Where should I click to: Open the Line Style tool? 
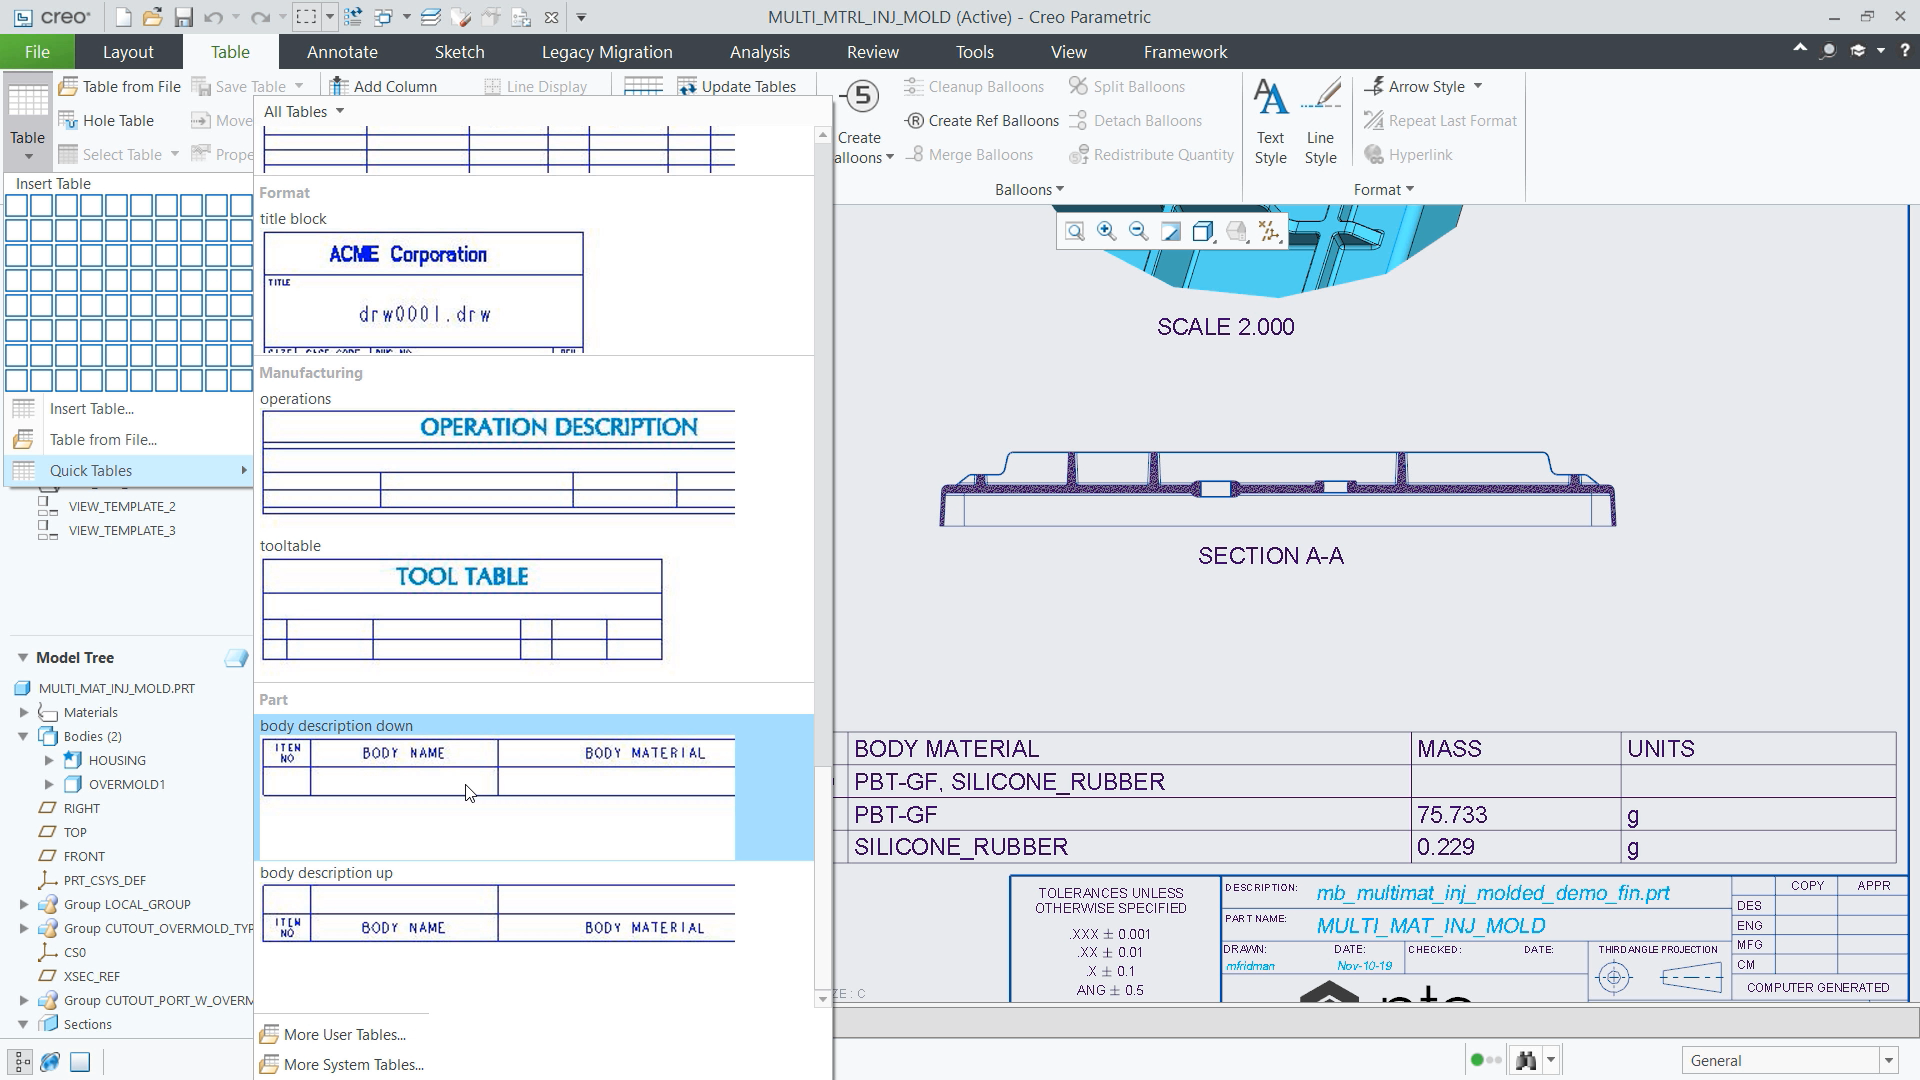[1320, 121]
